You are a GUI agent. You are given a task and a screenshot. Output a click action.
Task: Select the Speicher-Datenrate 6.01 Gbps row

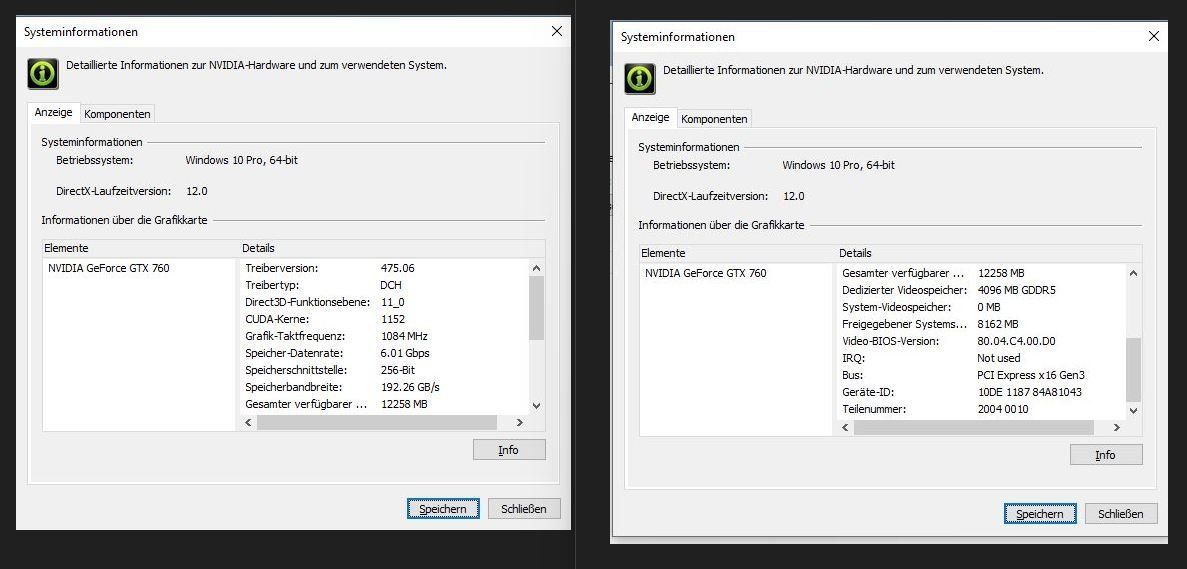385,353
